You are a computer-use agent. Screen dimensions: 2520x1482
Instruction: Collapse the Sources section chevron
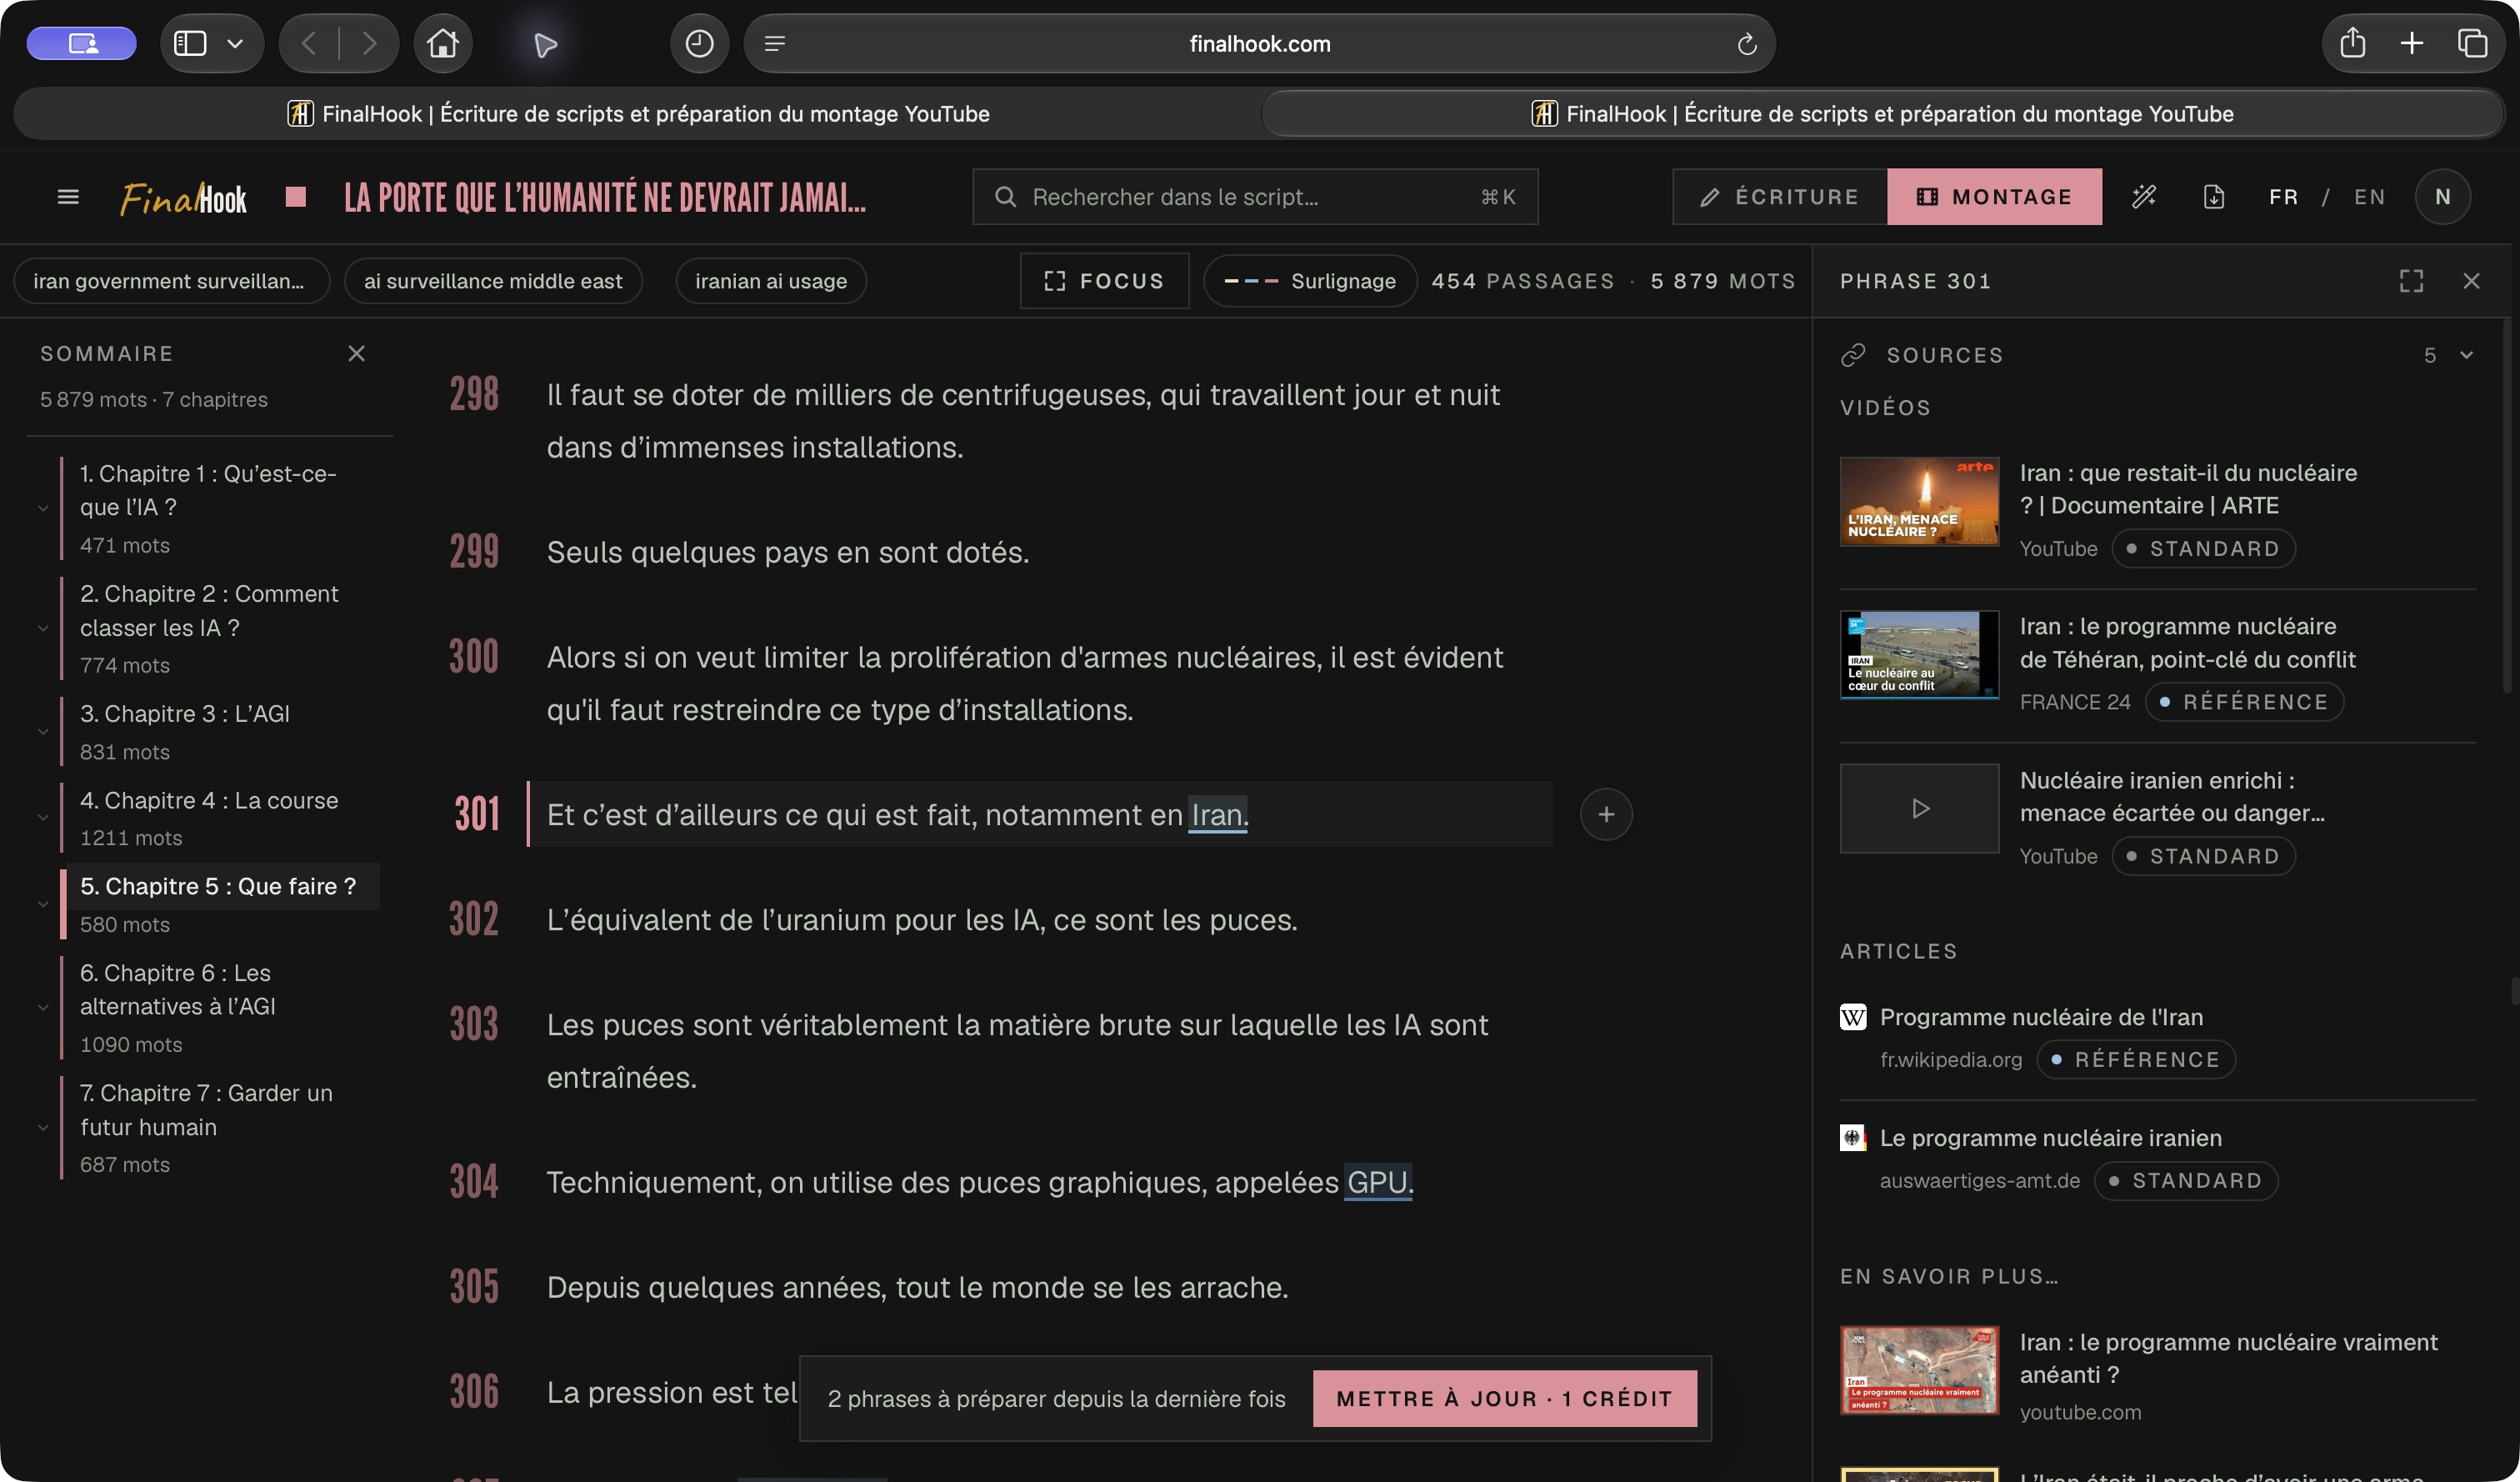click(2467, 355)
